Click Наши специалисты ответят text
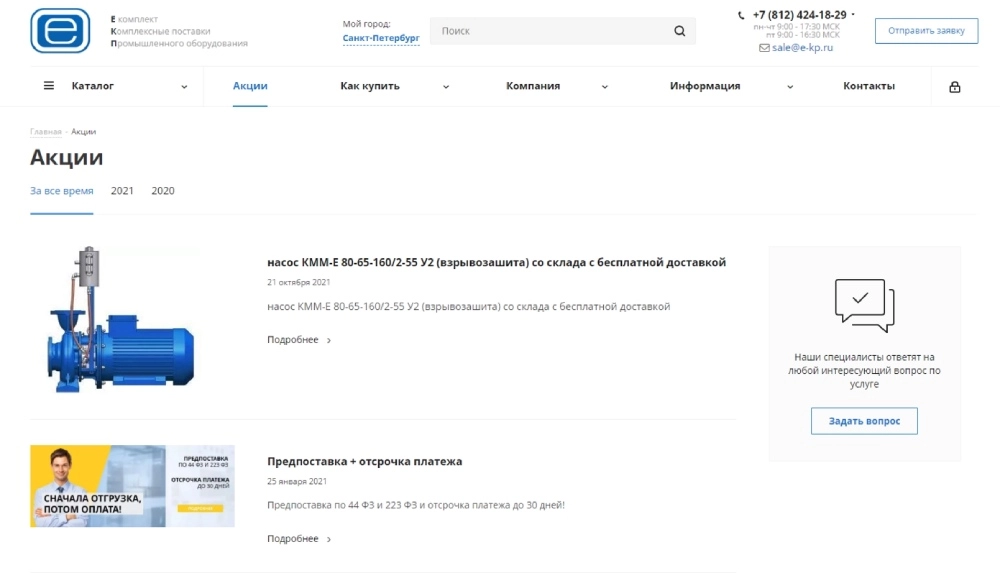Viewport: 1000px width, 573px height. [864, 370]
